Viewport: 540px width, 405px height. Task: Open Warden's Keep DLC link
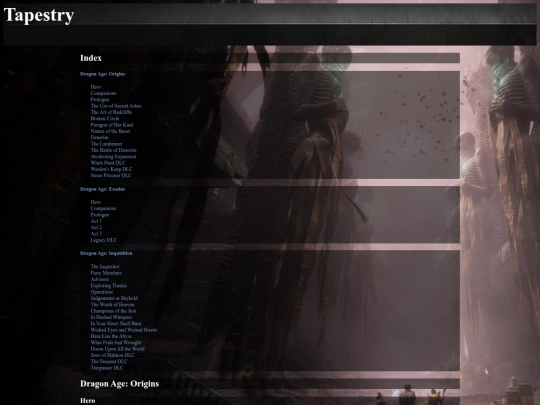(111, 169)
